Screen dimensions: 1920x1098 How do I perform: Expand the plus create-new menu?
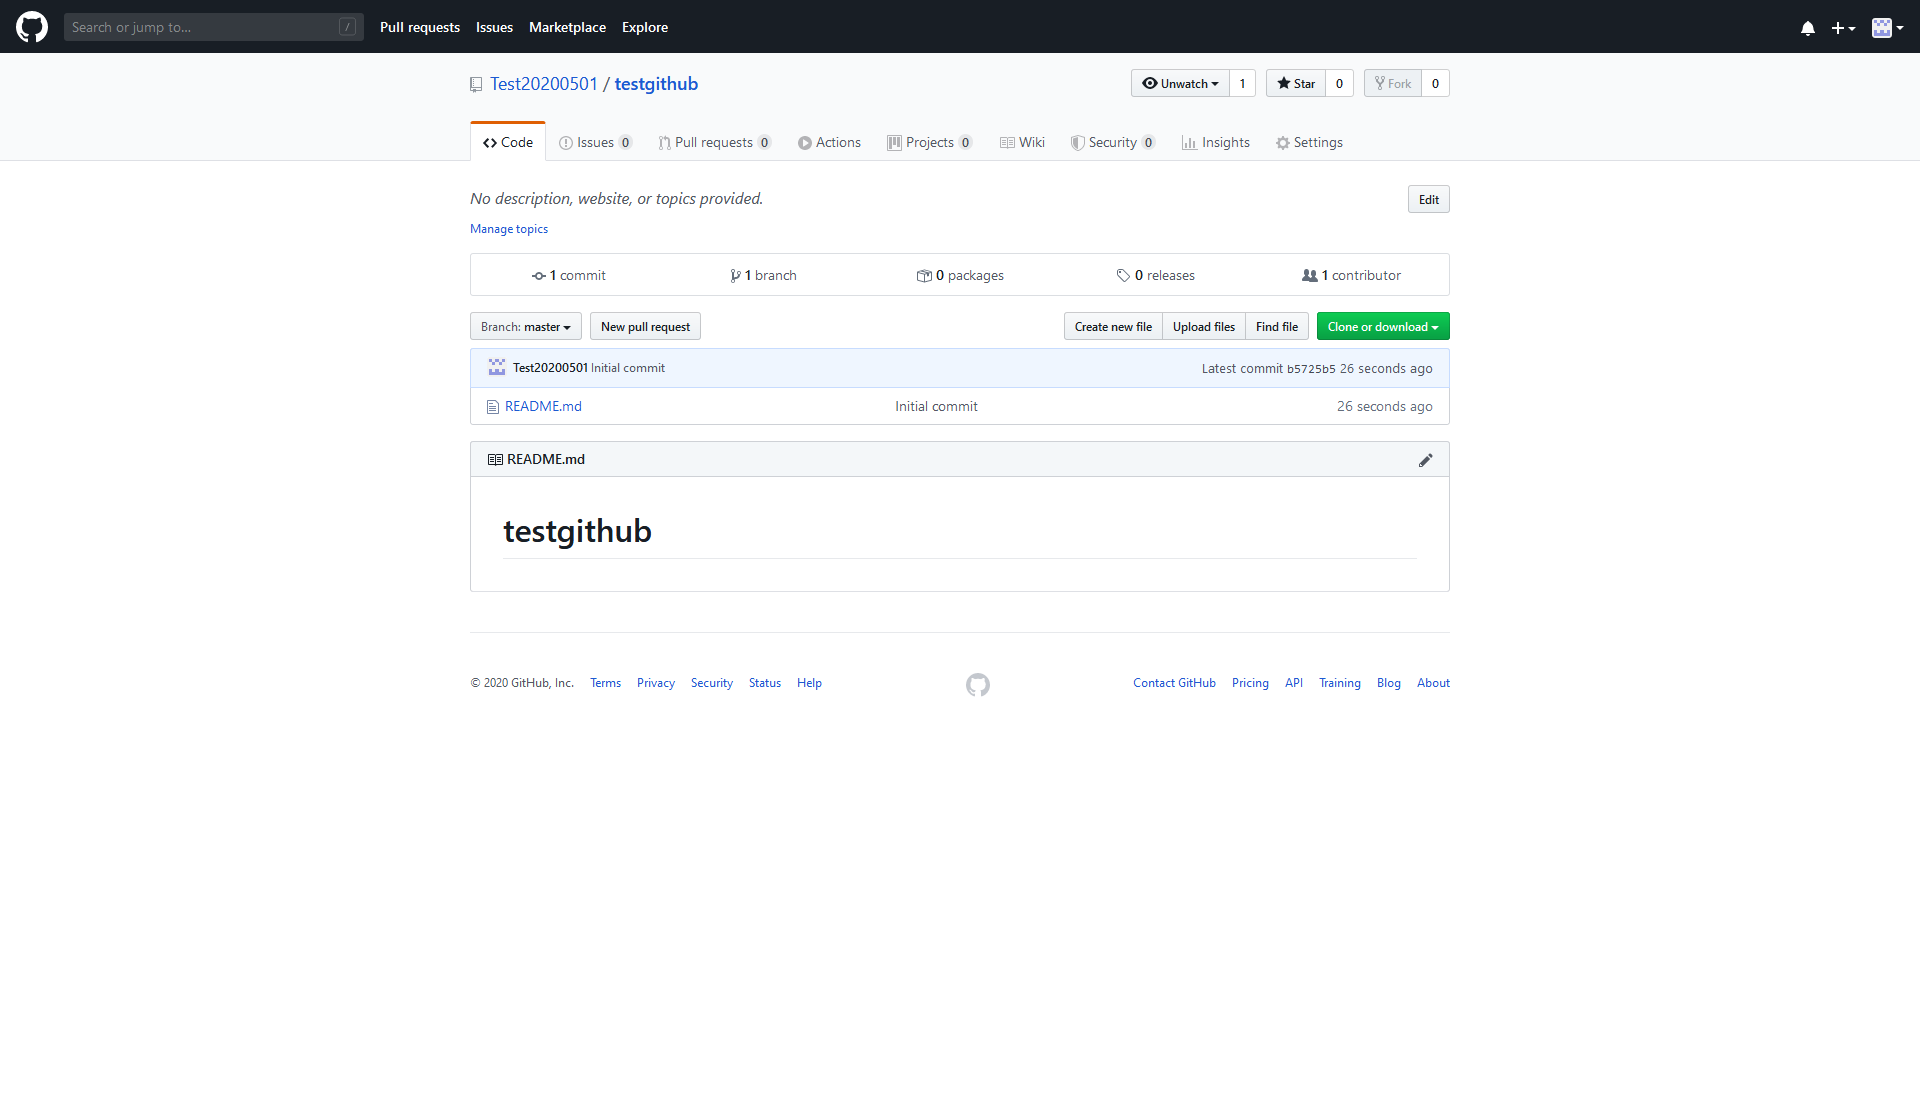pyautogui.click(x=1843, y=28)
